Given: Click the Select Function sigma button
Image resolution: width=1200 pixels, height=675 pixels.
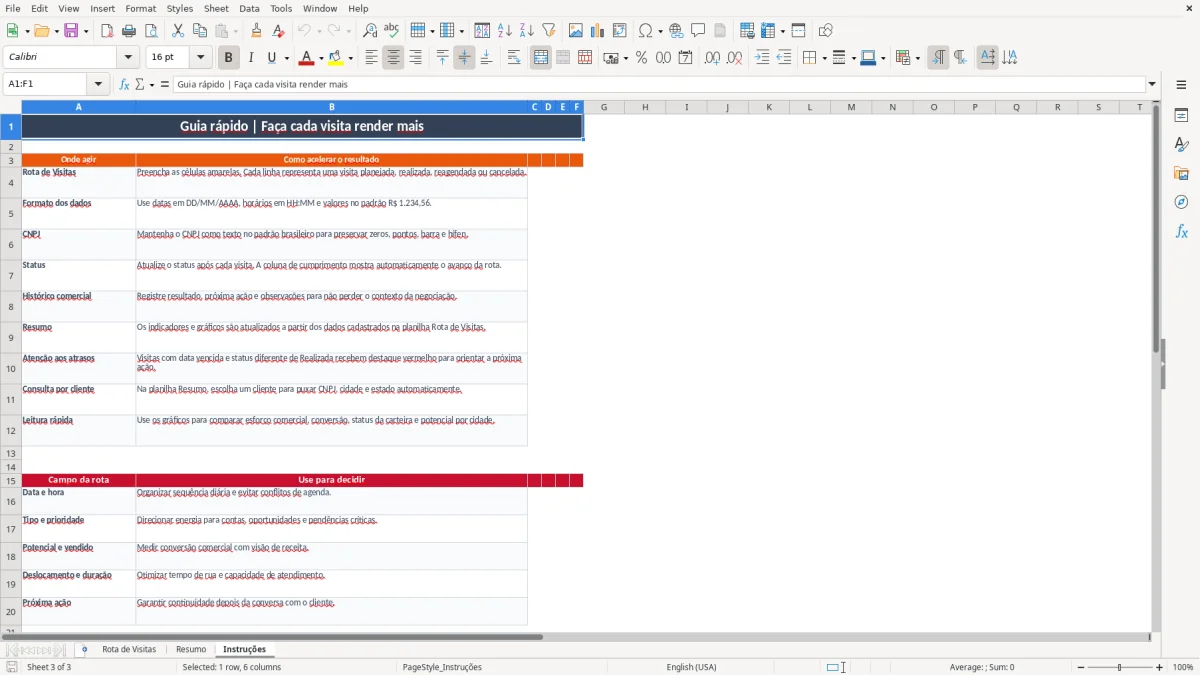Looking at the screenshot, I should (140, 85).
